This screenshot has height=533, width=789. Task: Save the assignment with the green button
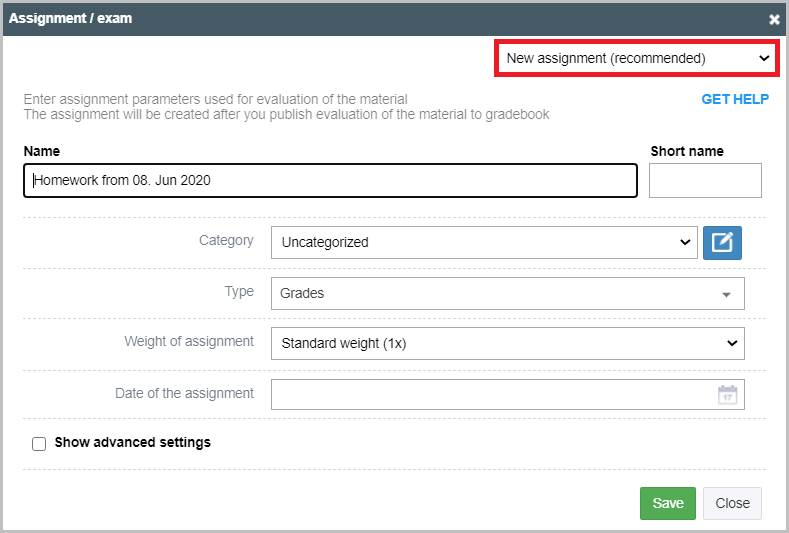point(668,503)
